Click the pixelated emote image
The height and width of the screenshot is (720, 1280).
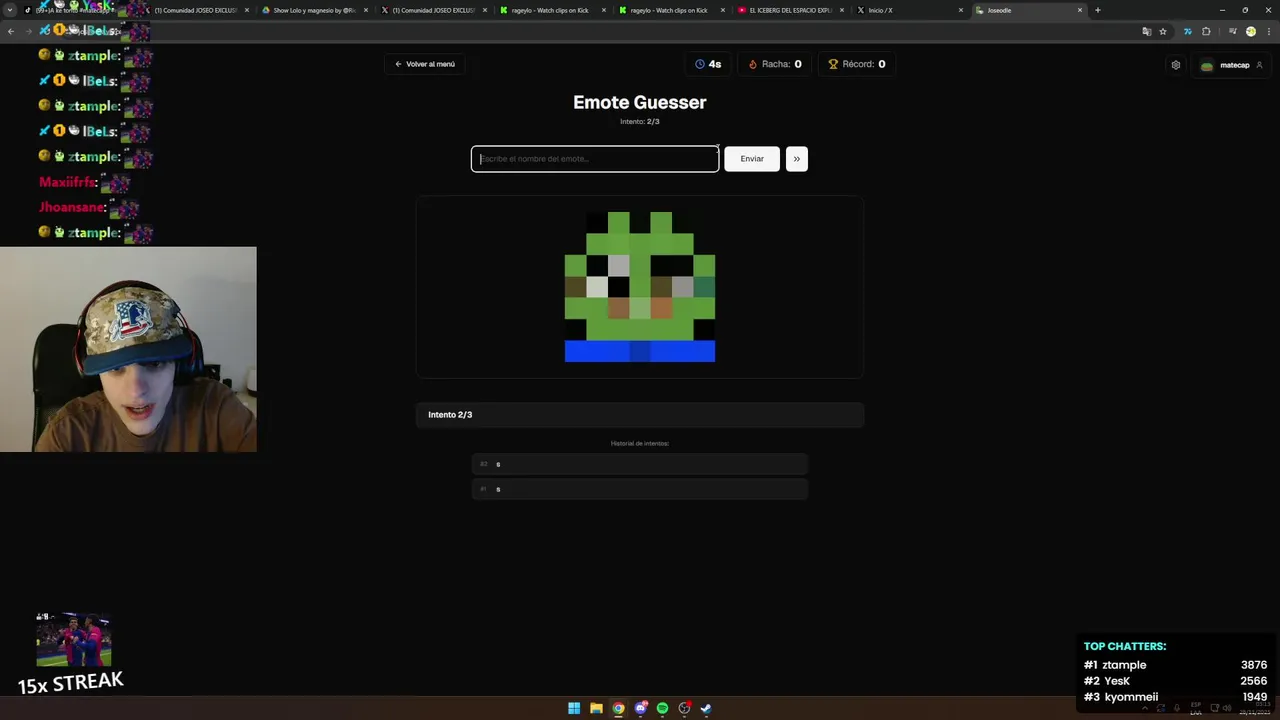[x=640, y=287]
